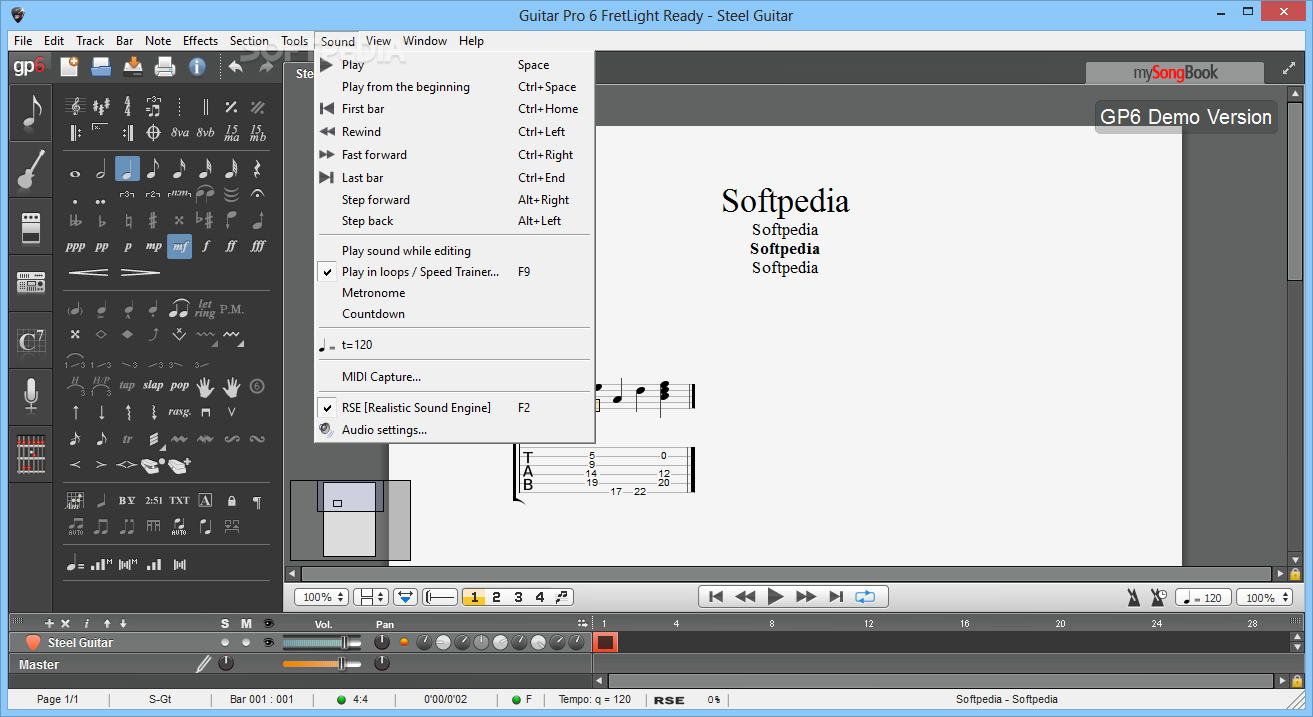This screenshot has width=1313, height=717.
Task: Open the Effects menu
Action: (200, 41)
